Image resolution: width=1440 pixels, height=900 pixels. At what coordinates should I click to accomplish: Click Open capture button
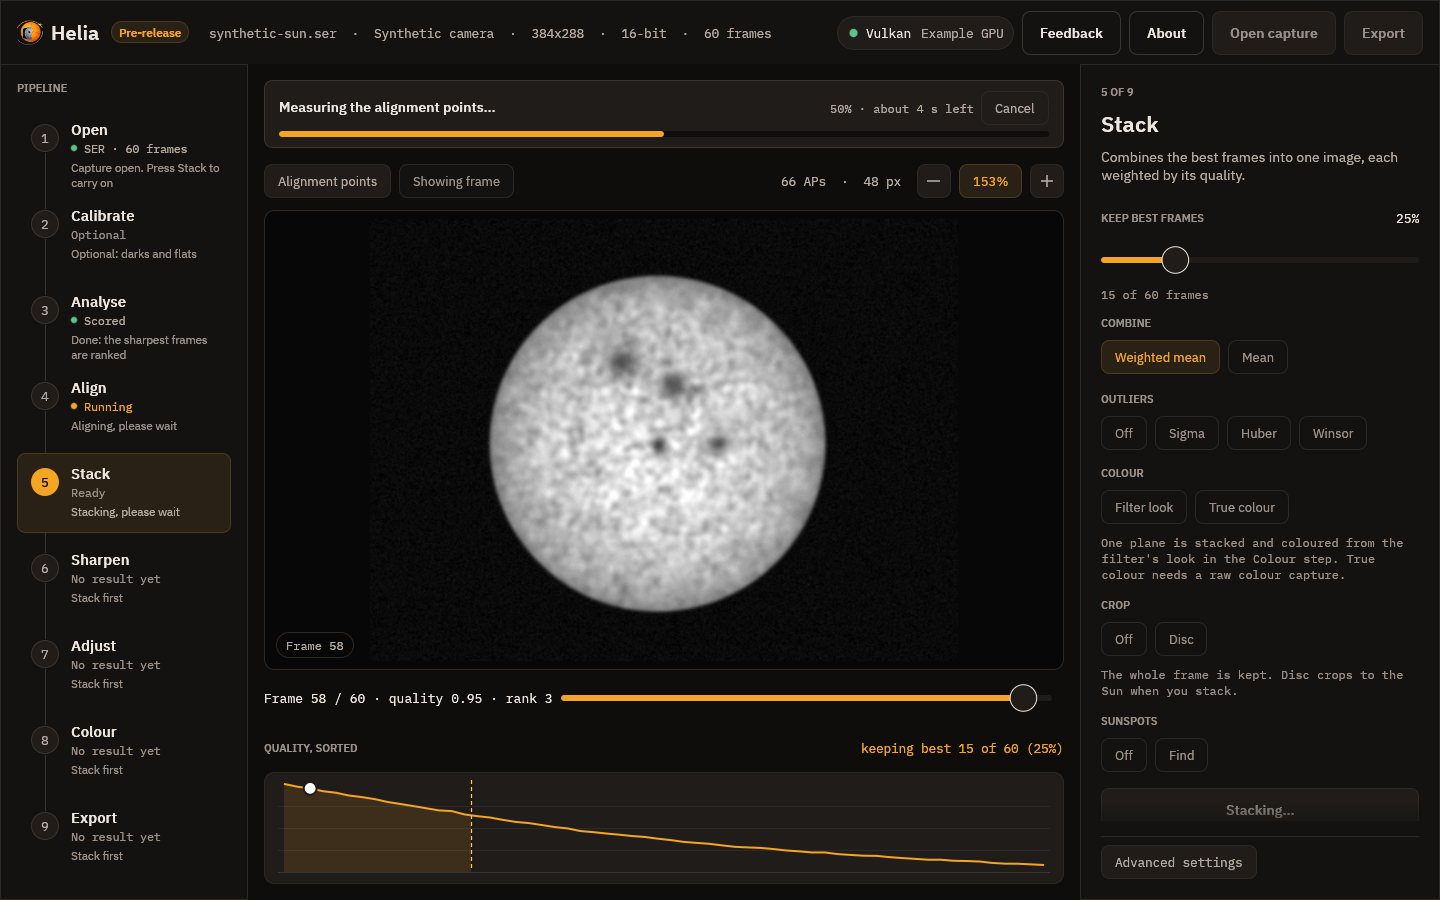pos(1273,33)
